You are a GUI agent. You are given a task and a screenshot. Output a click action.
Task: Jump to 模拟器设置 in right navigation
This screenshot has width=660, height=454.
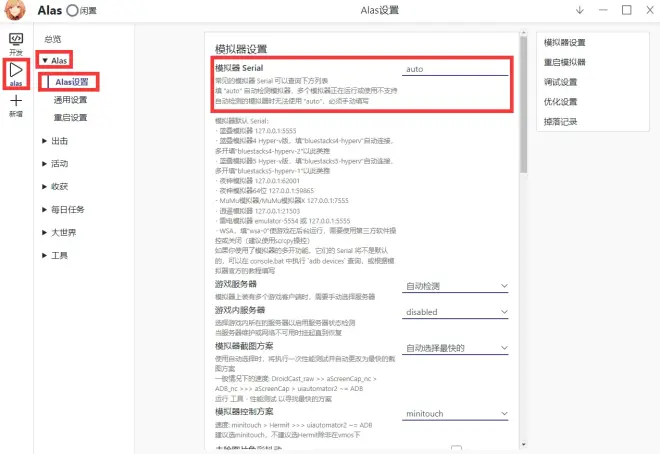564,42
